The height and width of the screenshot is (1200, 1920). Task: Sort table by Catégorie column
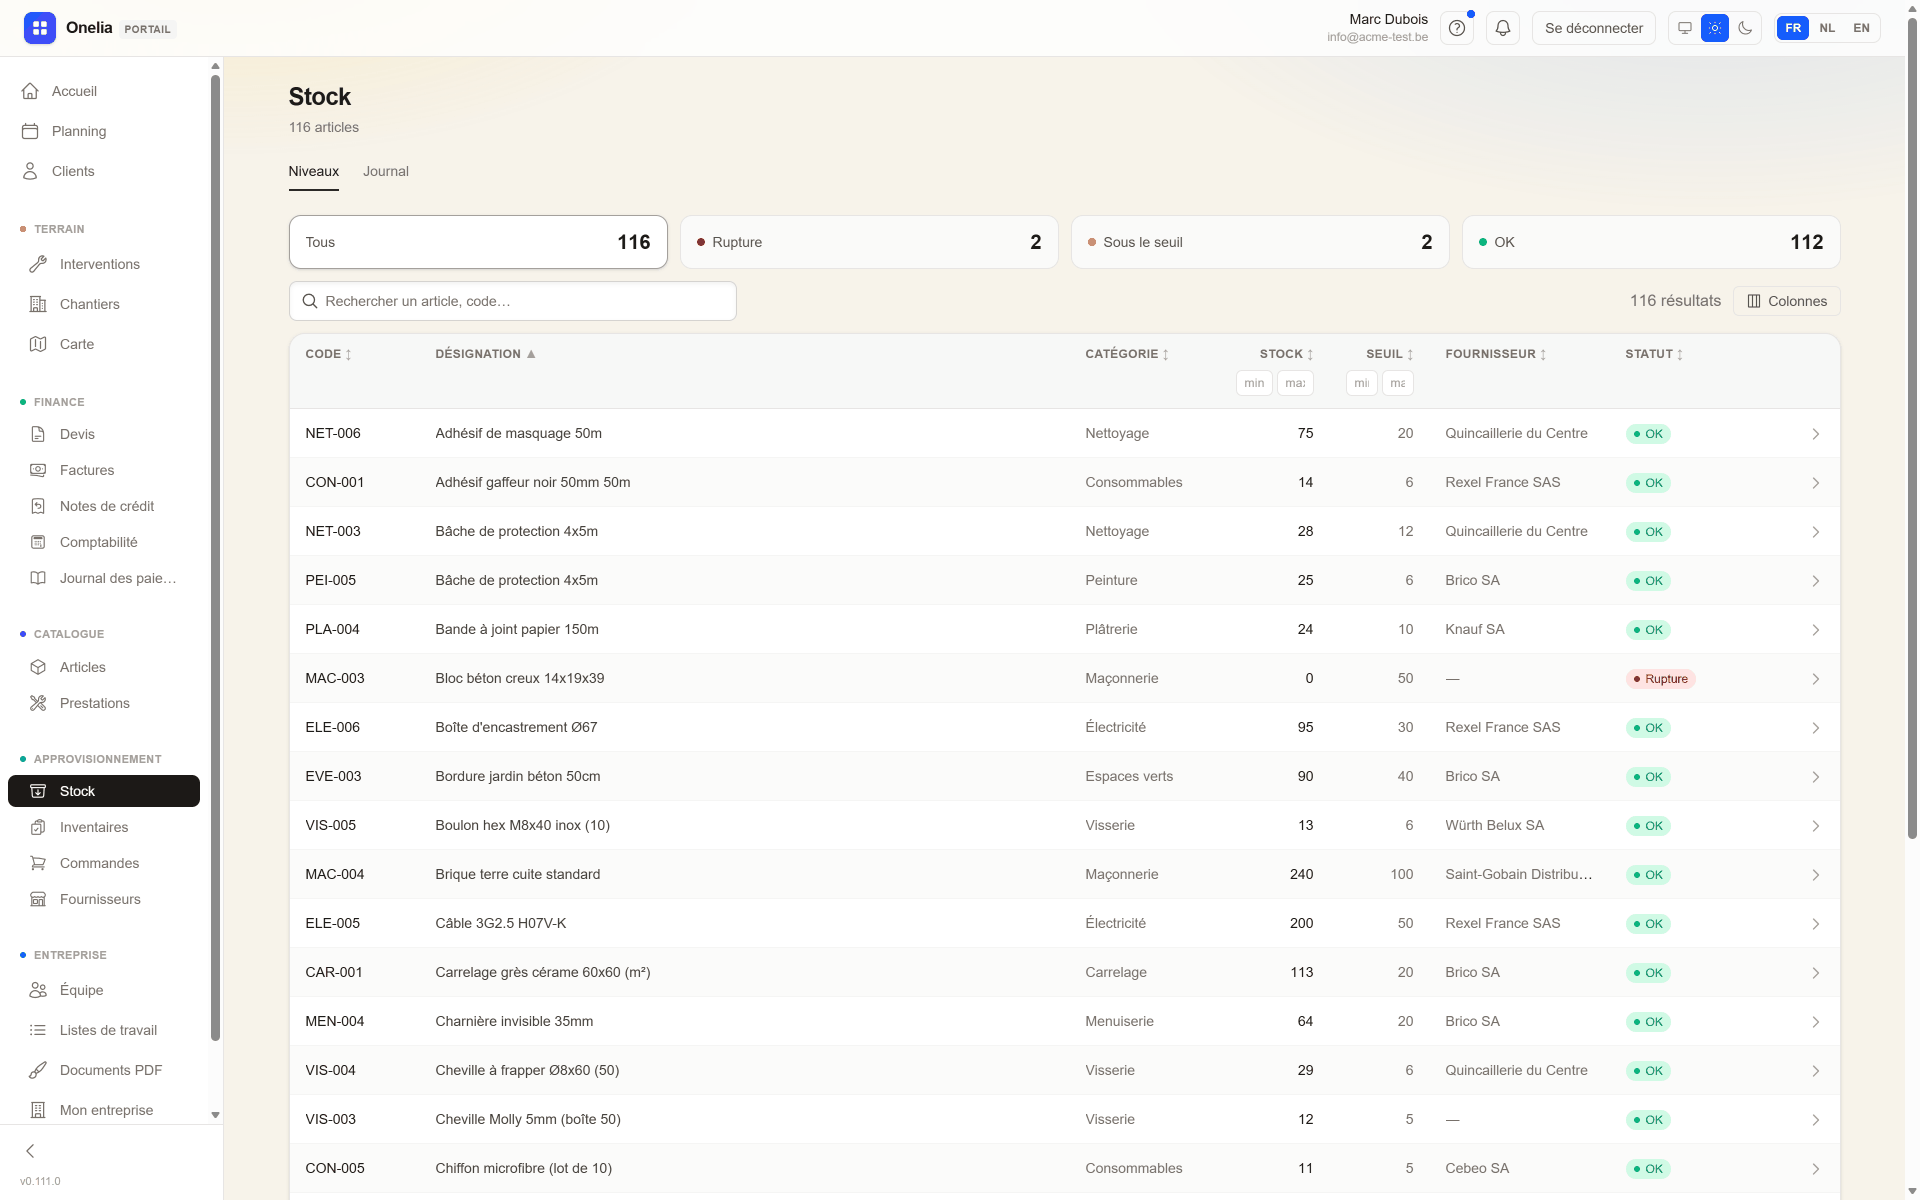point(1127,354)
